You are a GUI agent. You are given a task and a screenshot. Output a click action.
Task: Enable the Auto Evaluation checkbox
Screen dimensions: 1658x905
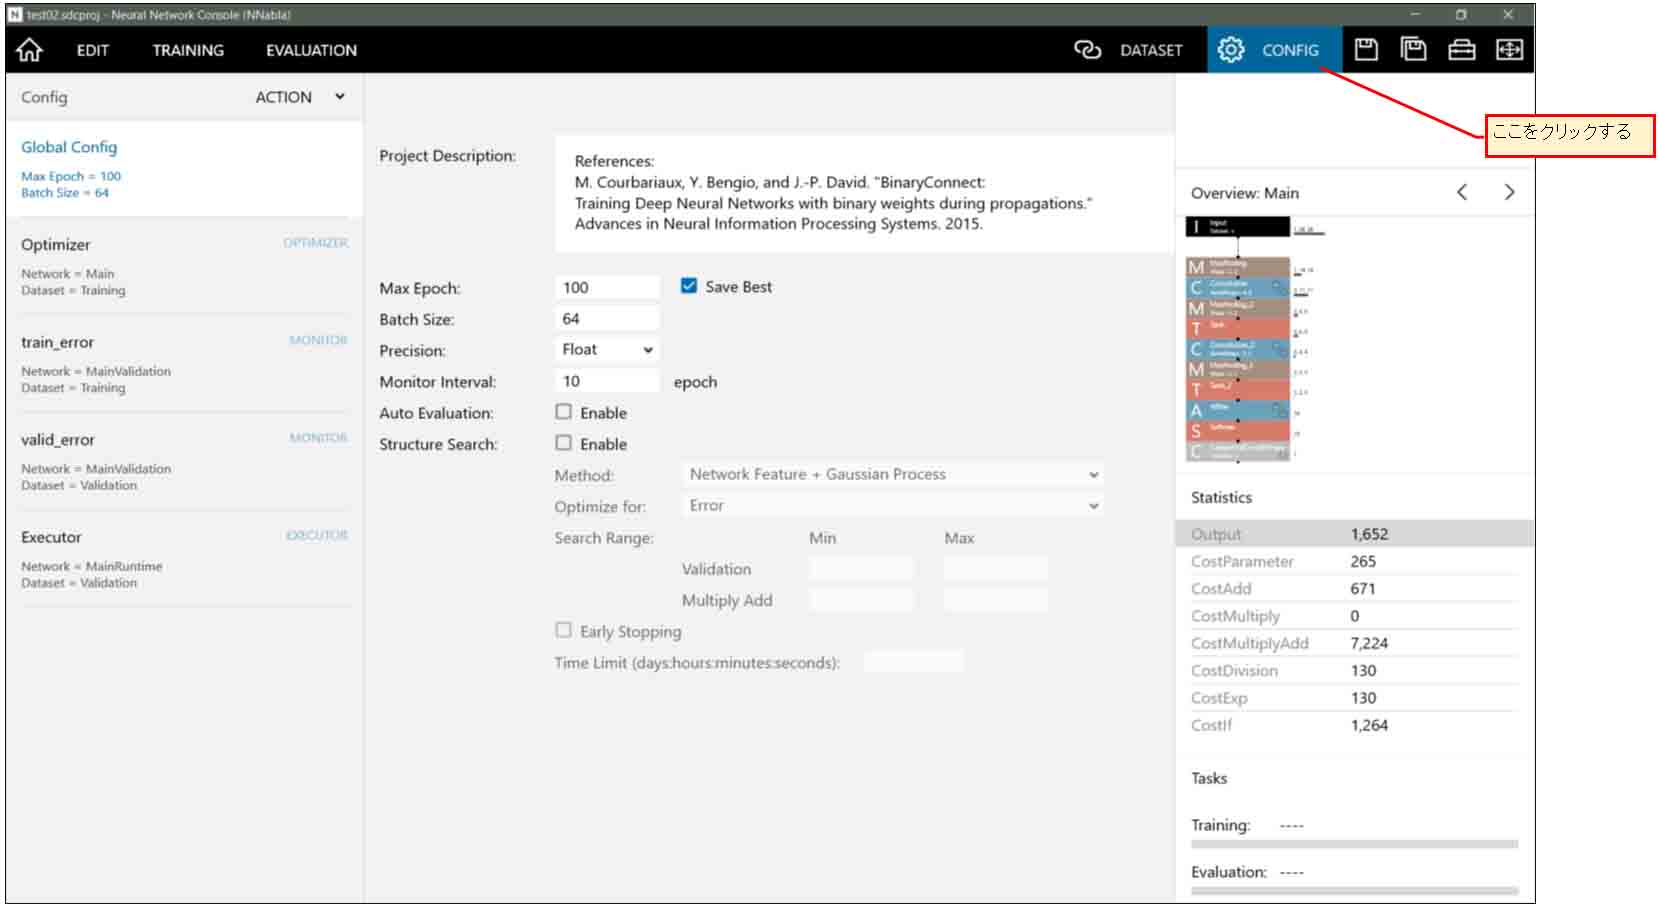point(564,412)
